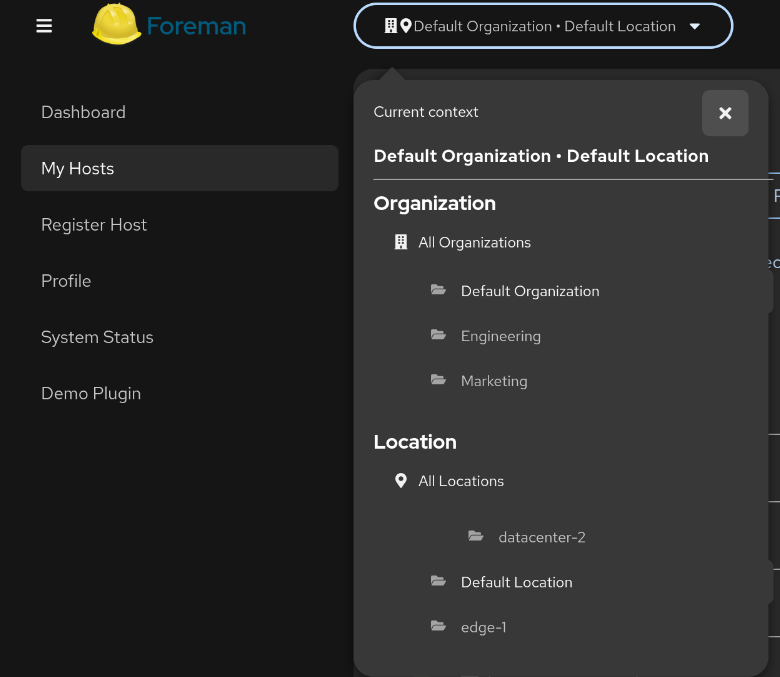
Task: Click the Foreman hard hat logo
Action: coord(116,25)
